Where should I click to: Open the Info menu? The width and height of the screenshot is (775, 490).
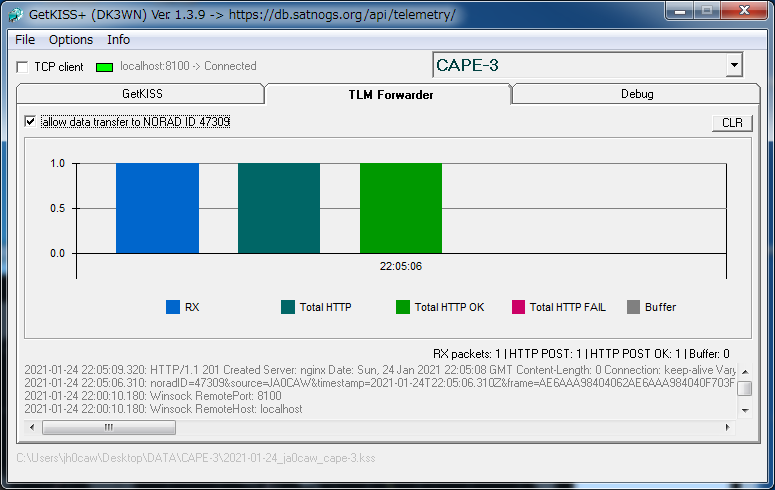(x=119, y=40)
